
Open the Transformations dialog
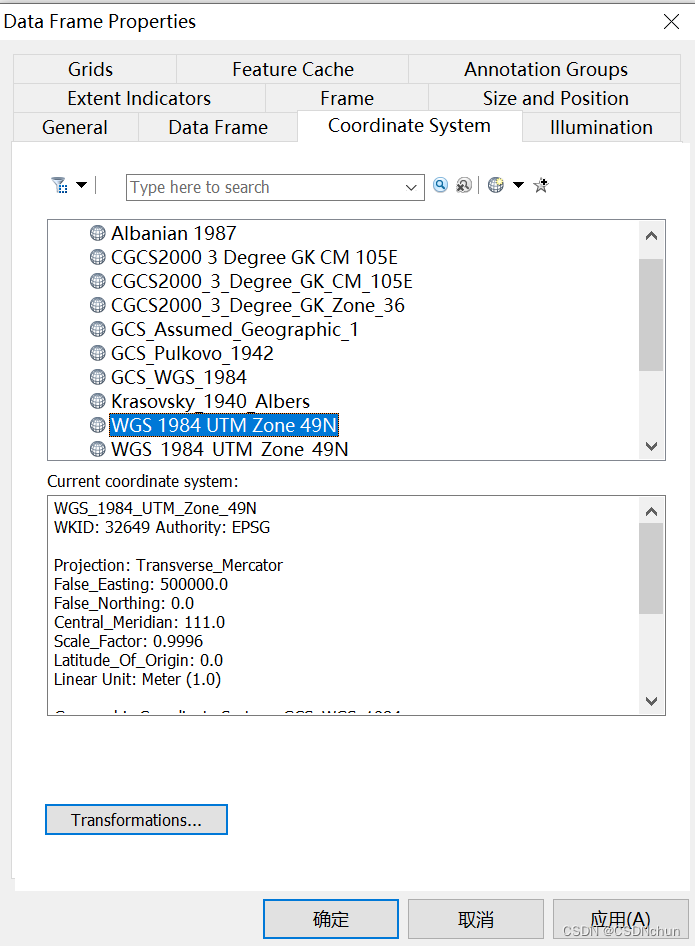[x=136, y=819]
